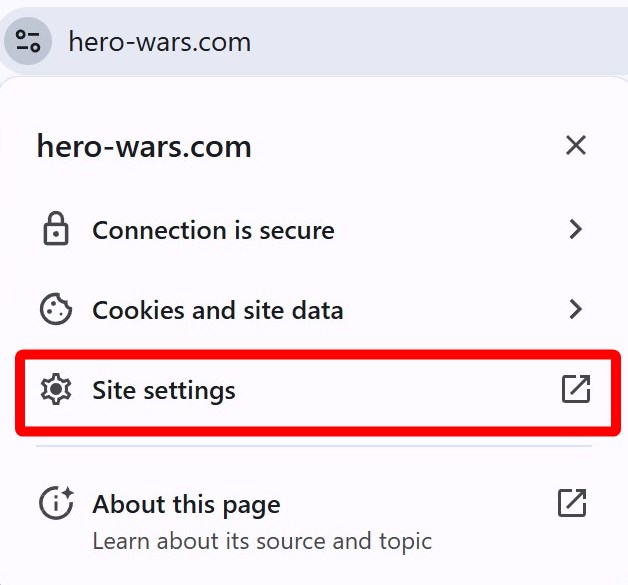Click the hero-wars.com URL in address bar
Image resolution: width=628 pixels, height=585 pixels.
click(x=159, y=42)
